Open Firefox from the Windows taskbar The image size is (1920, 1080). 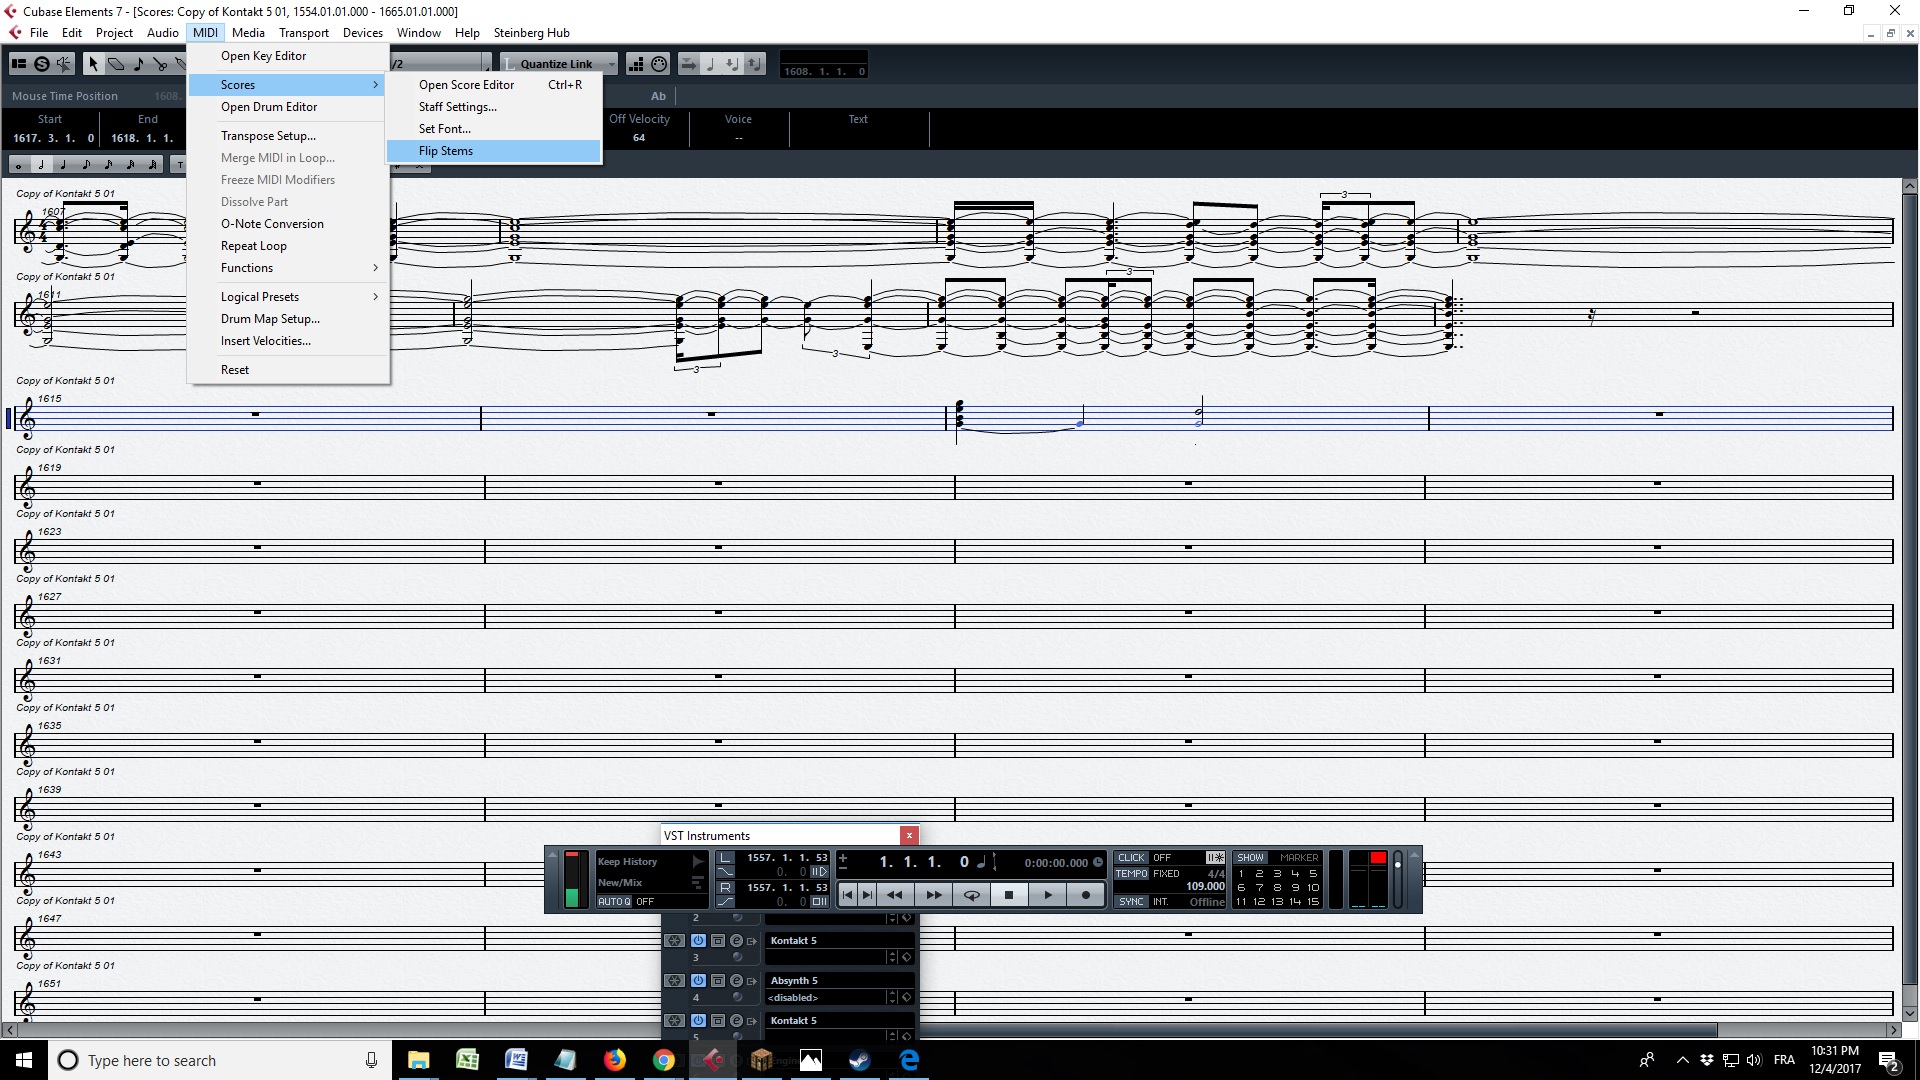tap(614, 1060)
